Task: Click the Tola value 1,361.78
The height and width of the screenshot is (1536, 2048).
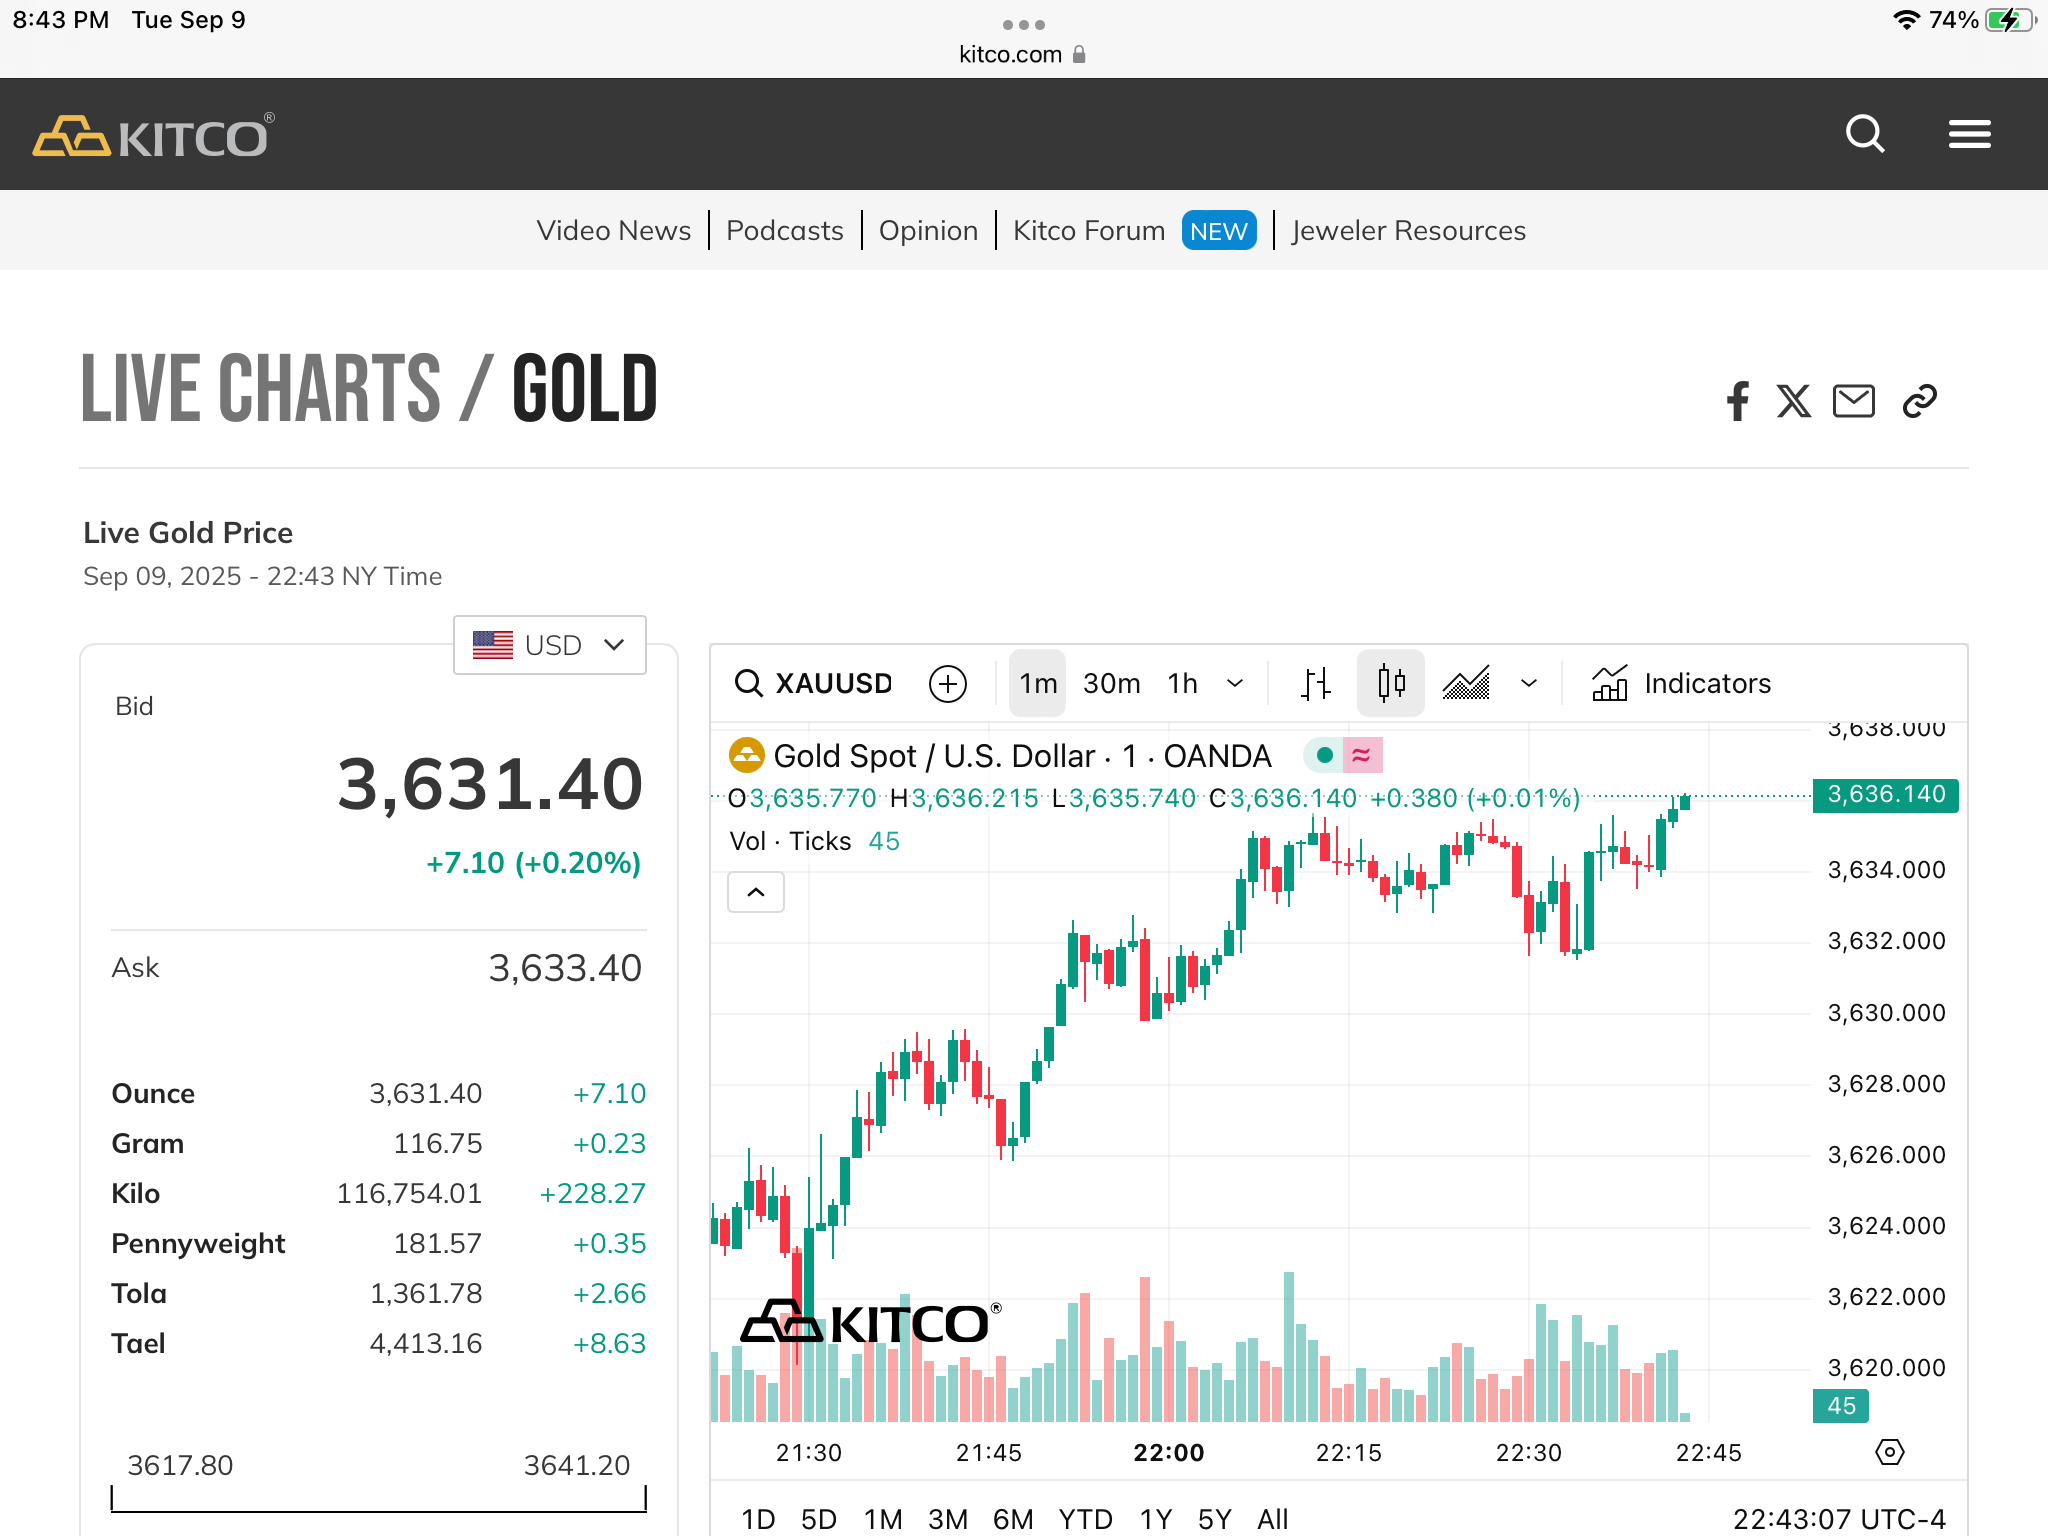Action: pyautogui.click(x=426, y=1293)
